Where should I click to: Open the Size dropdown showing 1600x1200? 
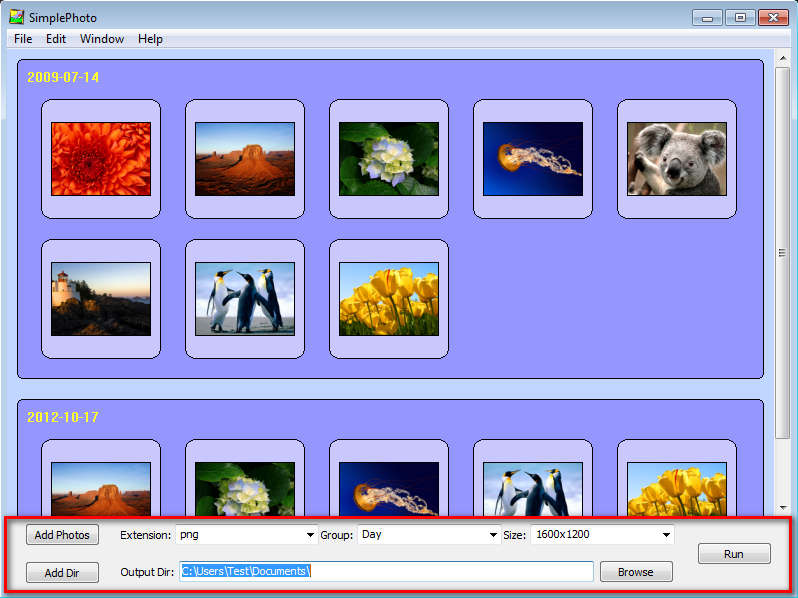click(x=602, y=535)
